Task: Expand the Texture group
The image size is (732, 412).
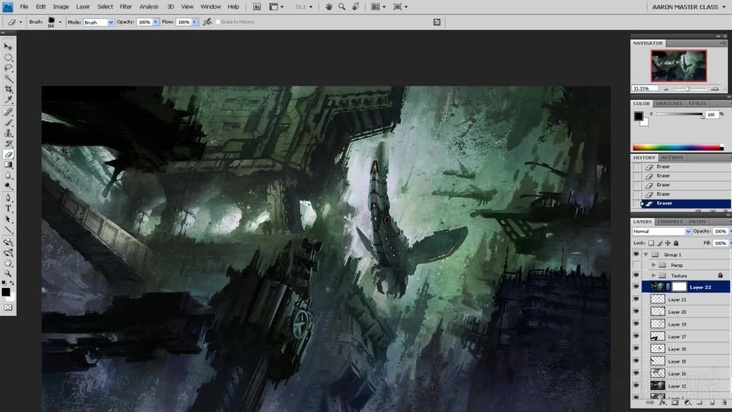Action: point(654,276)
